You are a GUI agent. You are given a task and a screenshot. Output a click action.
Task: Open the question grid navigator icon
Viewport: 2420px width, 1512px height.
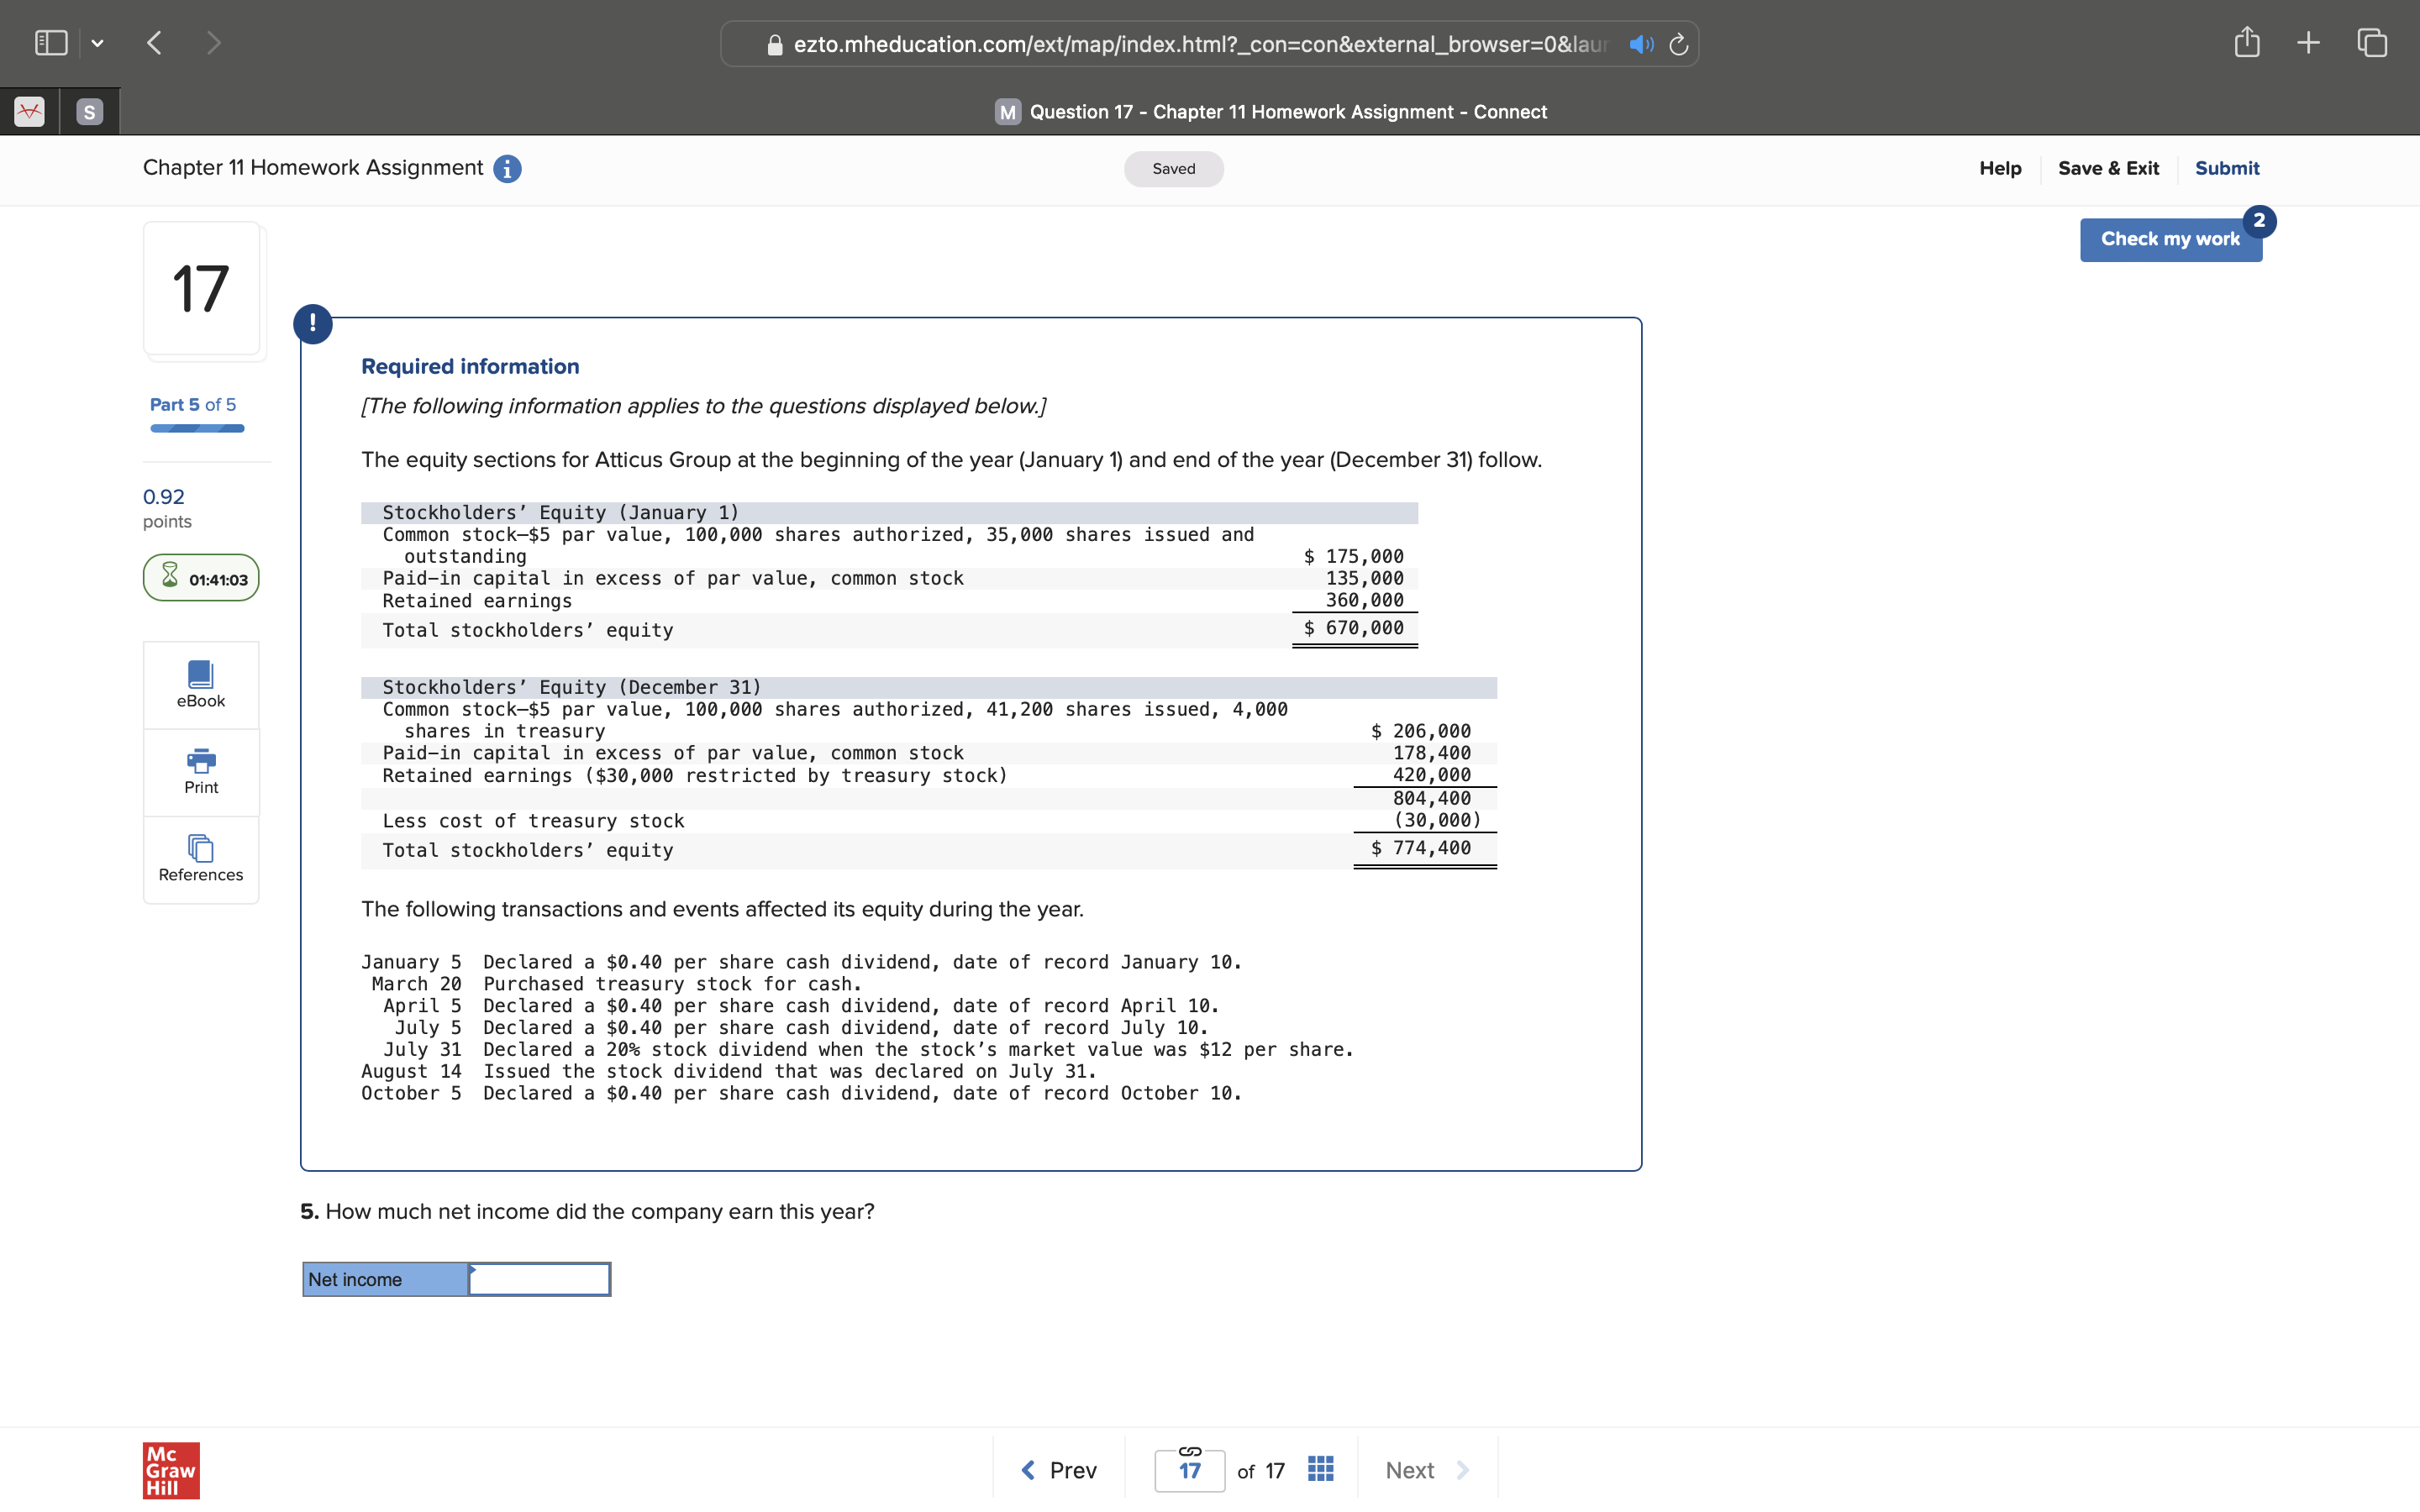pyautogui.click(x=1320, y=1469)
